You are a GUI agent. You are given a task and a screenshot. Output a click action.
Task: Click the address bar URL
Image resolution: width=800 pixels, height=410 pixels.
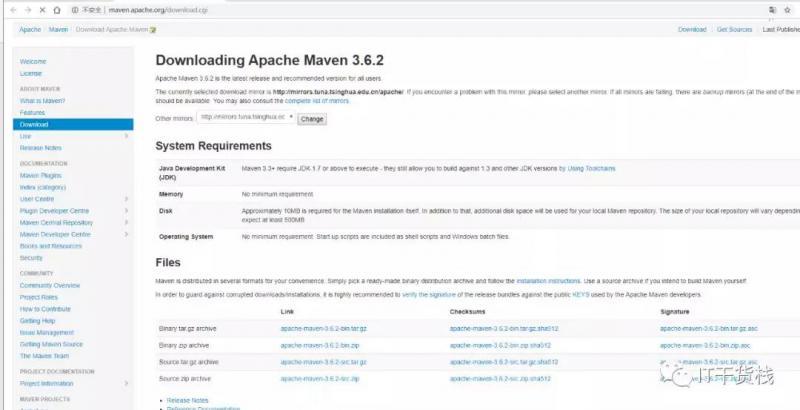coord(158,10)
